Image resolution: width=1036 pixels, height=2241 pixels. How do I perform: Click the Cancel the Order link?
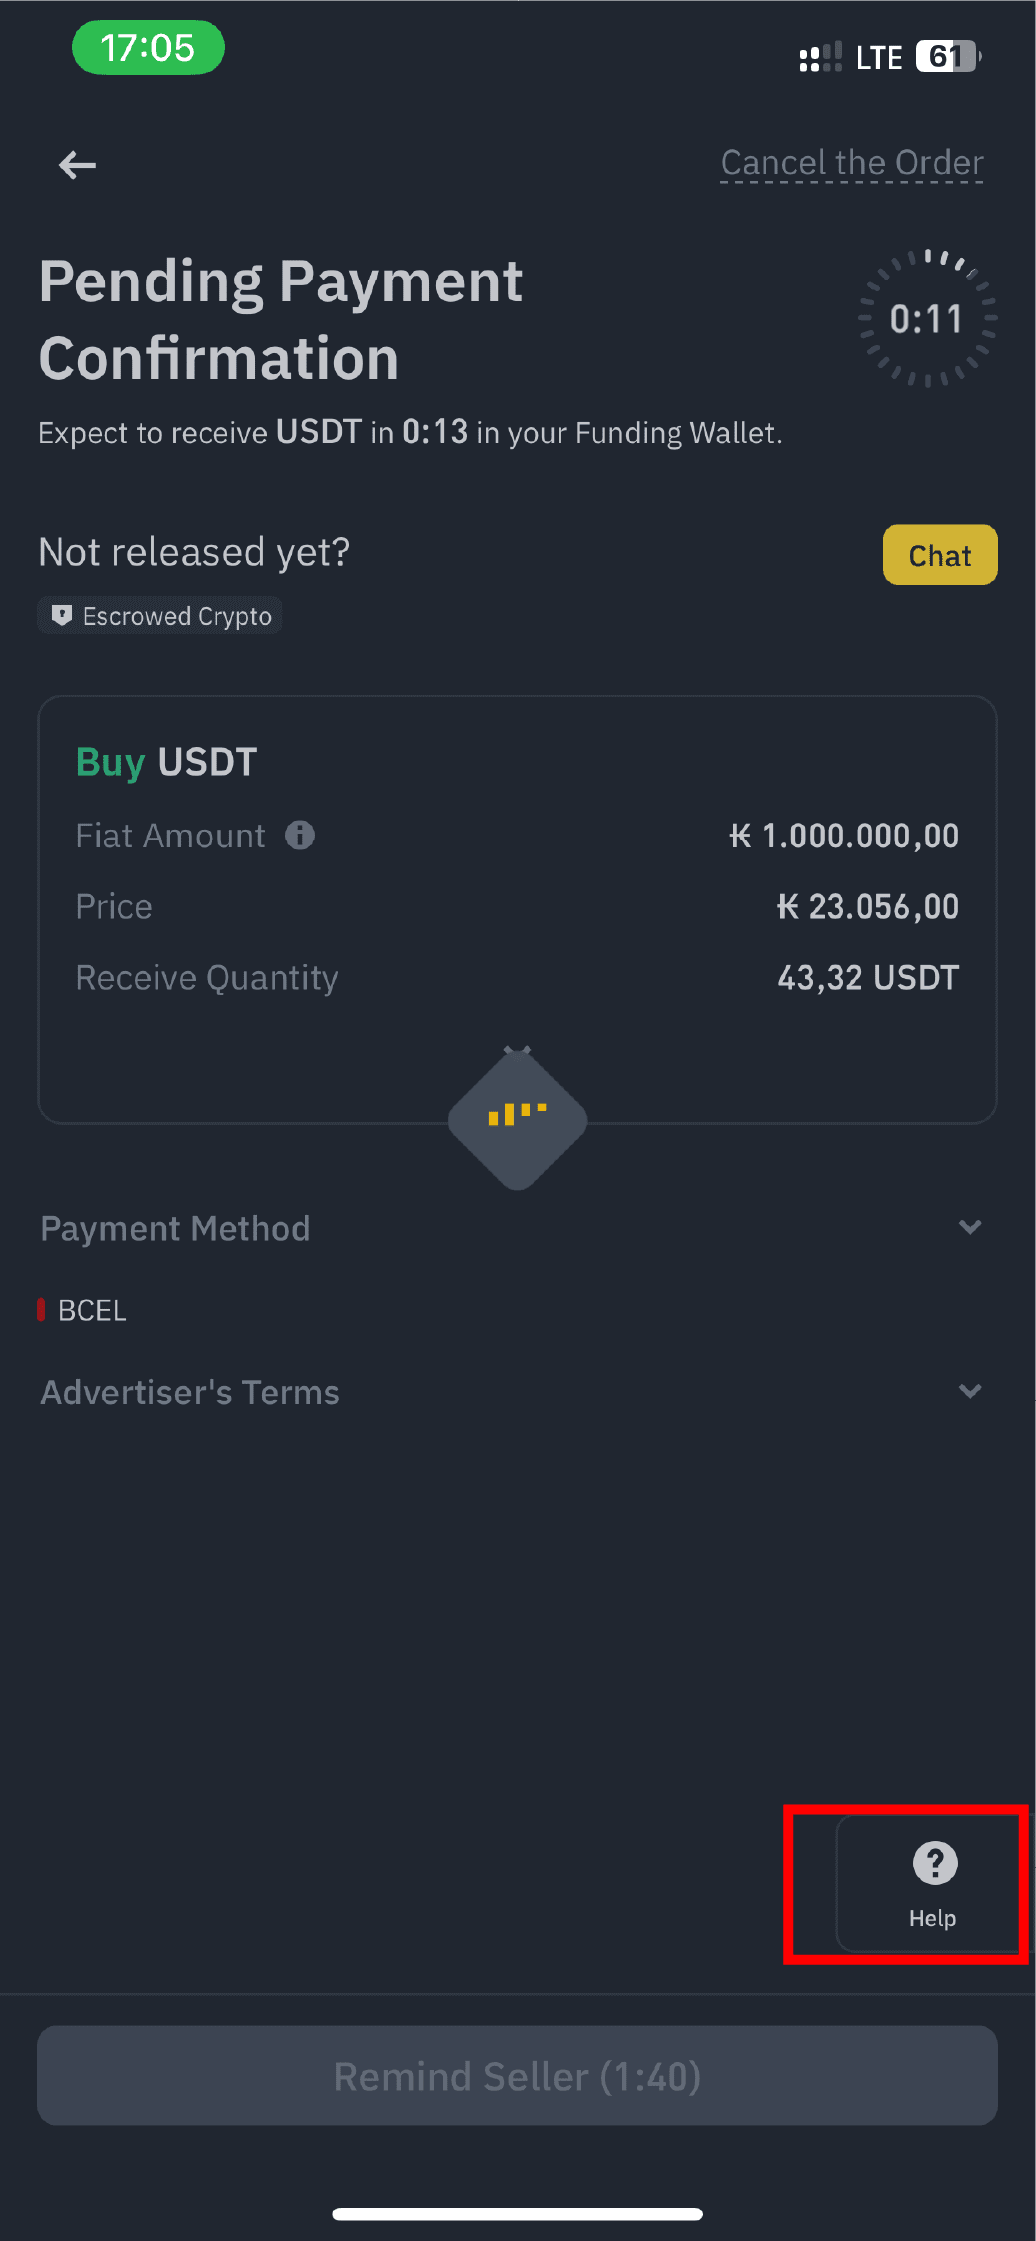[852, 163]
